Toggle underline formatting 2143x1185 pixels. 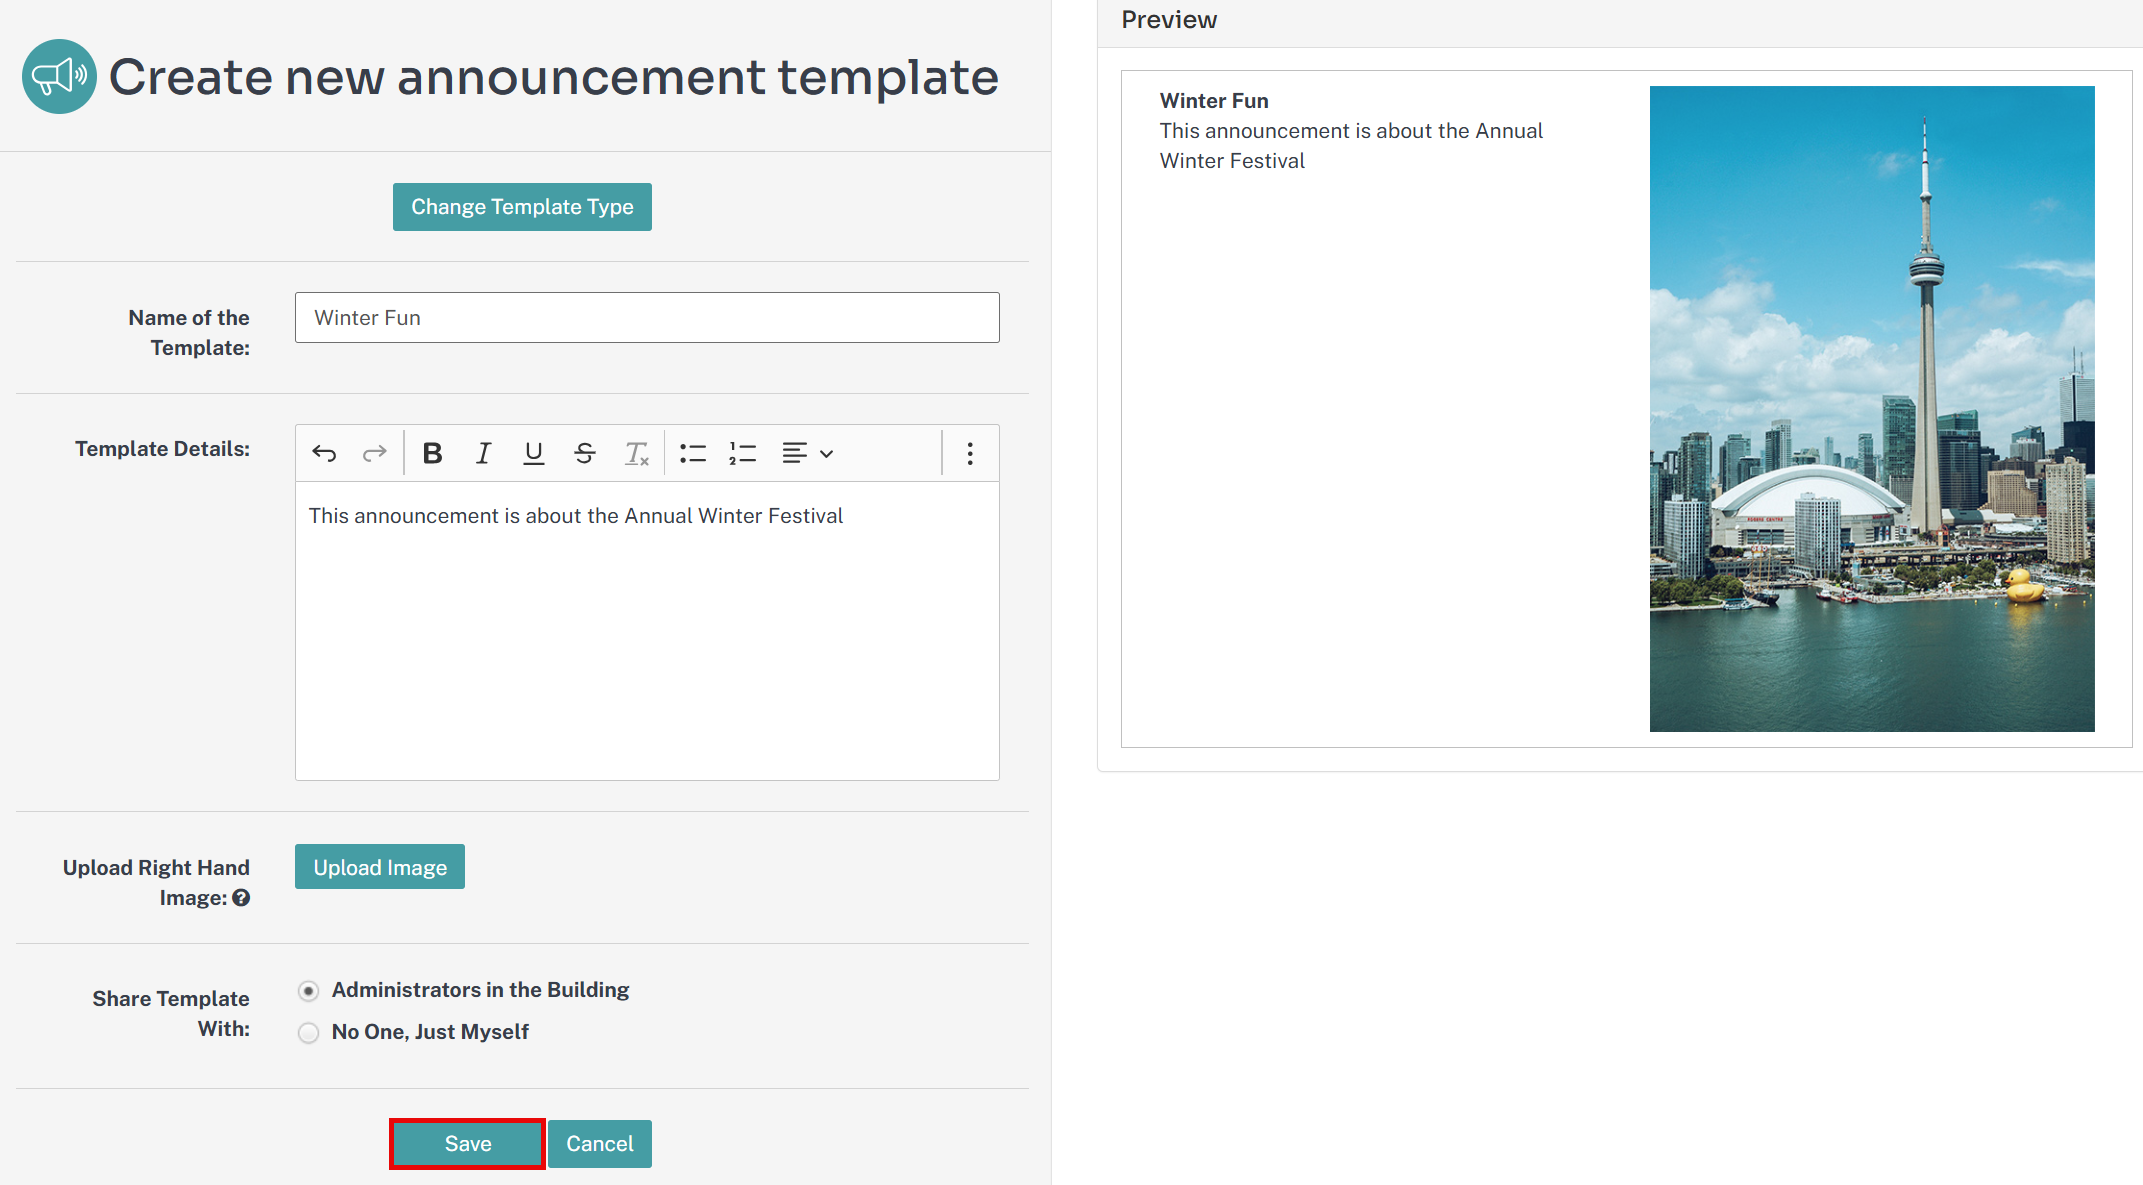(534, 454)
